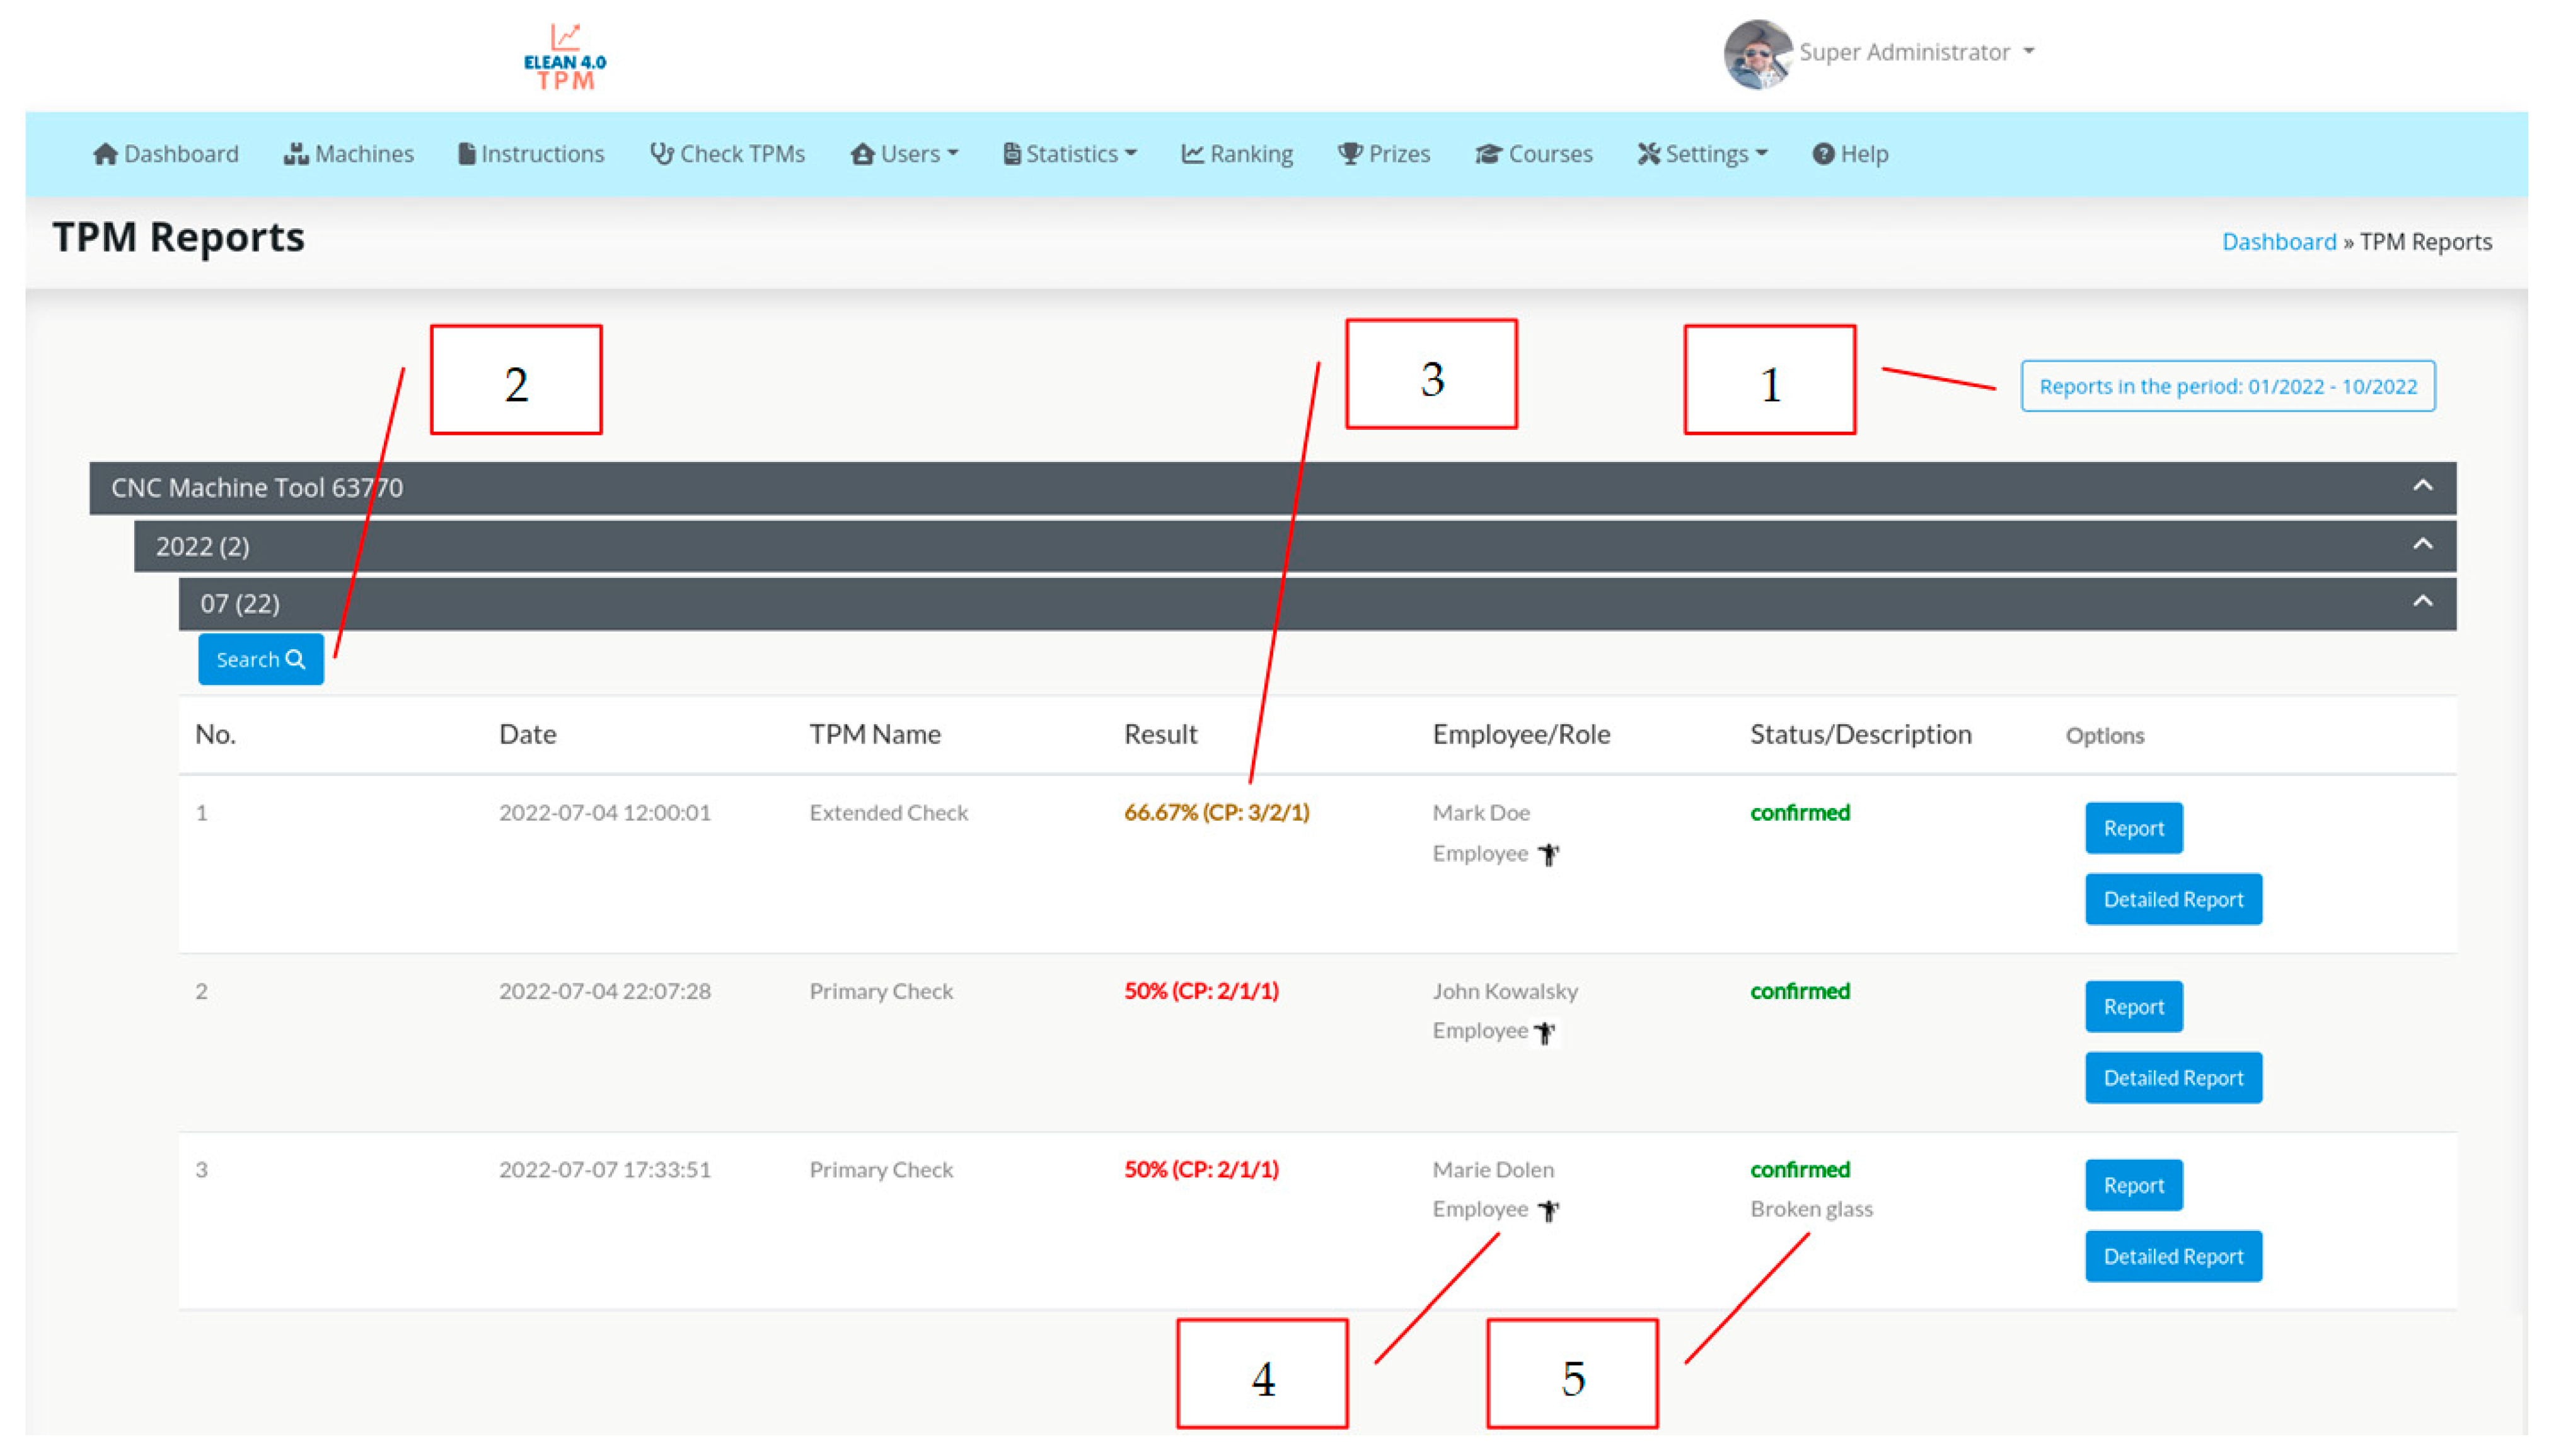
Task: Click Mark Doe's employee role icon
Action: (1548, 854)
